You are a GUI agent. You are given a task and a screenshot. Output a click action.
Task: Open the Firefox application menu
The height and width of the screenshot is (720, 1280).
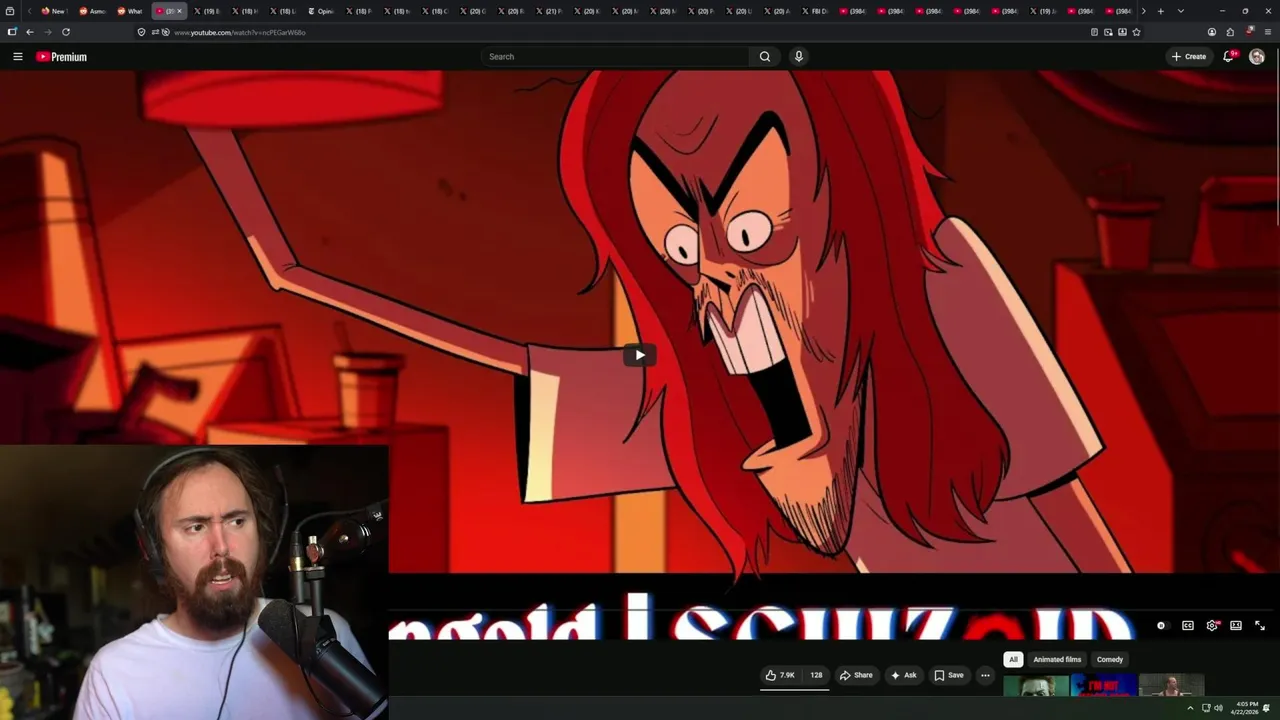(x=1268, y=32)
